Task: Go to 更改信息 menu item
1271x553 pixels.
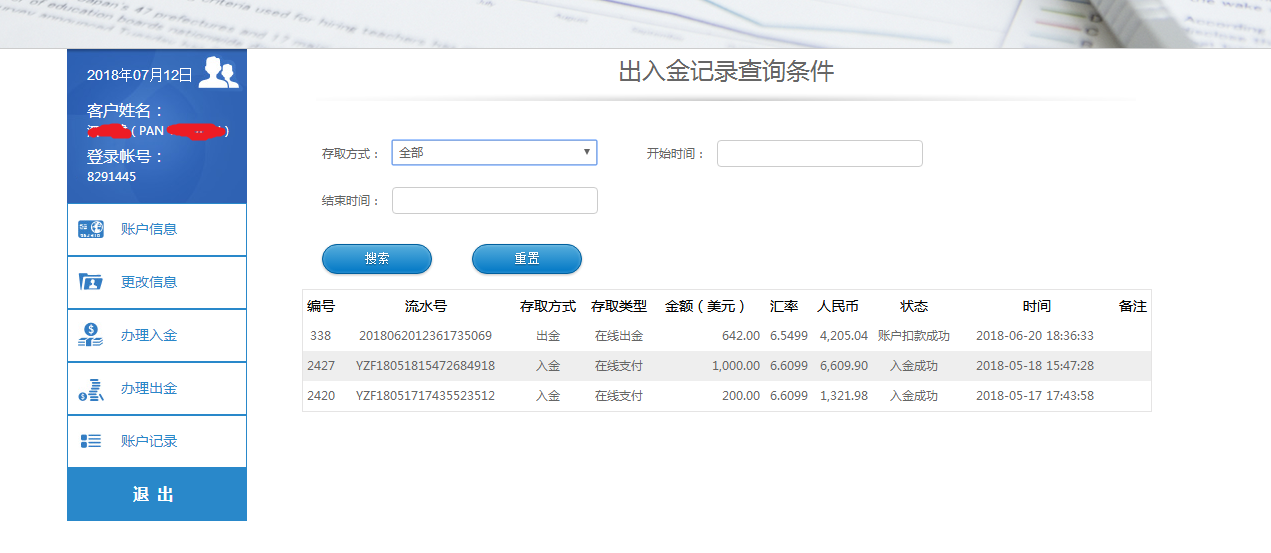Action: [x=149, y=282]
